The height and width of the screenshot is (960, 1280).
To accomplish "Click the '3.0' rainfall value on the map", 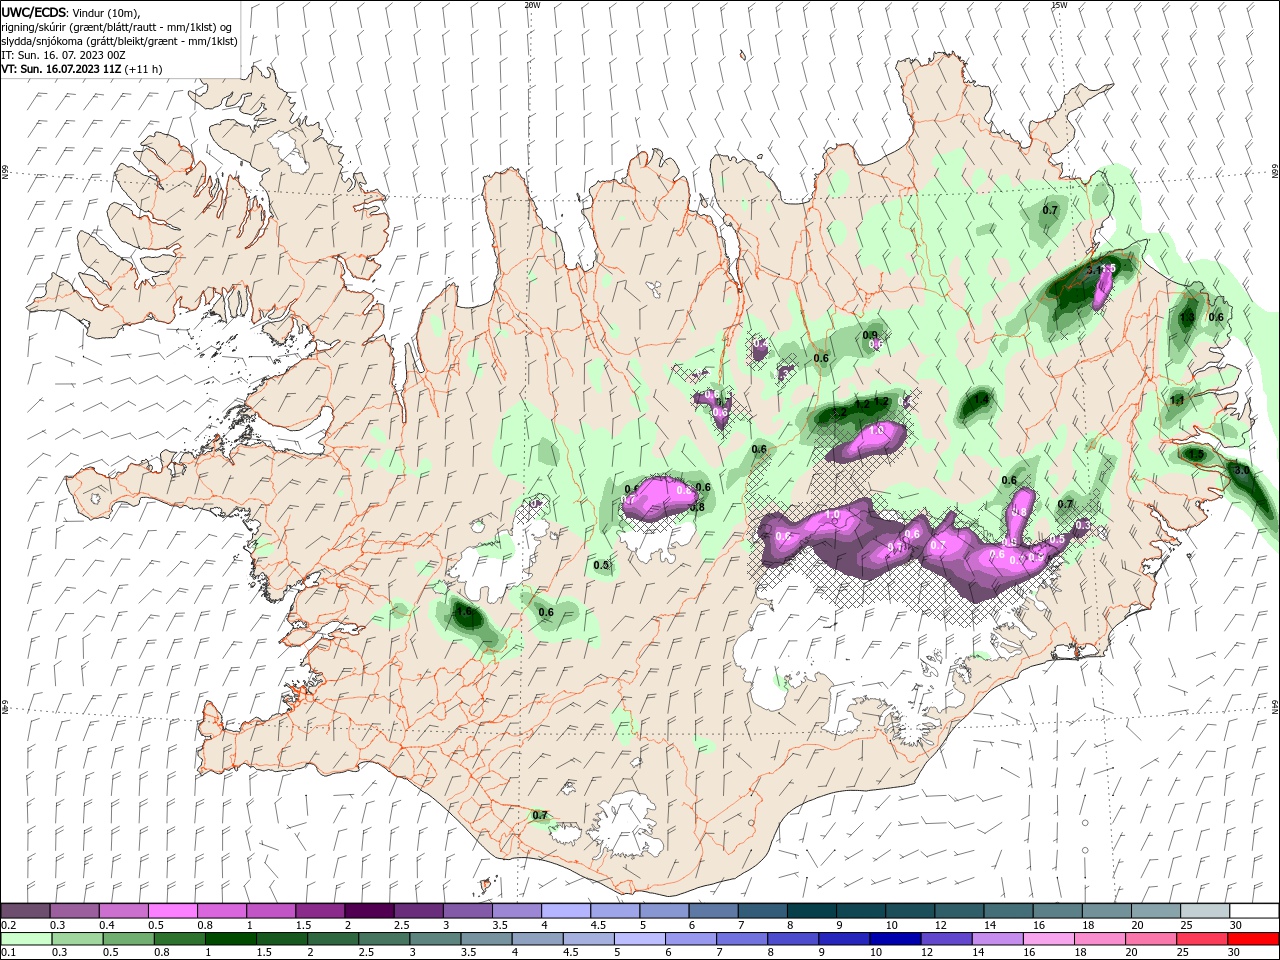I will pyautogui.click(x=1242, y=469).
